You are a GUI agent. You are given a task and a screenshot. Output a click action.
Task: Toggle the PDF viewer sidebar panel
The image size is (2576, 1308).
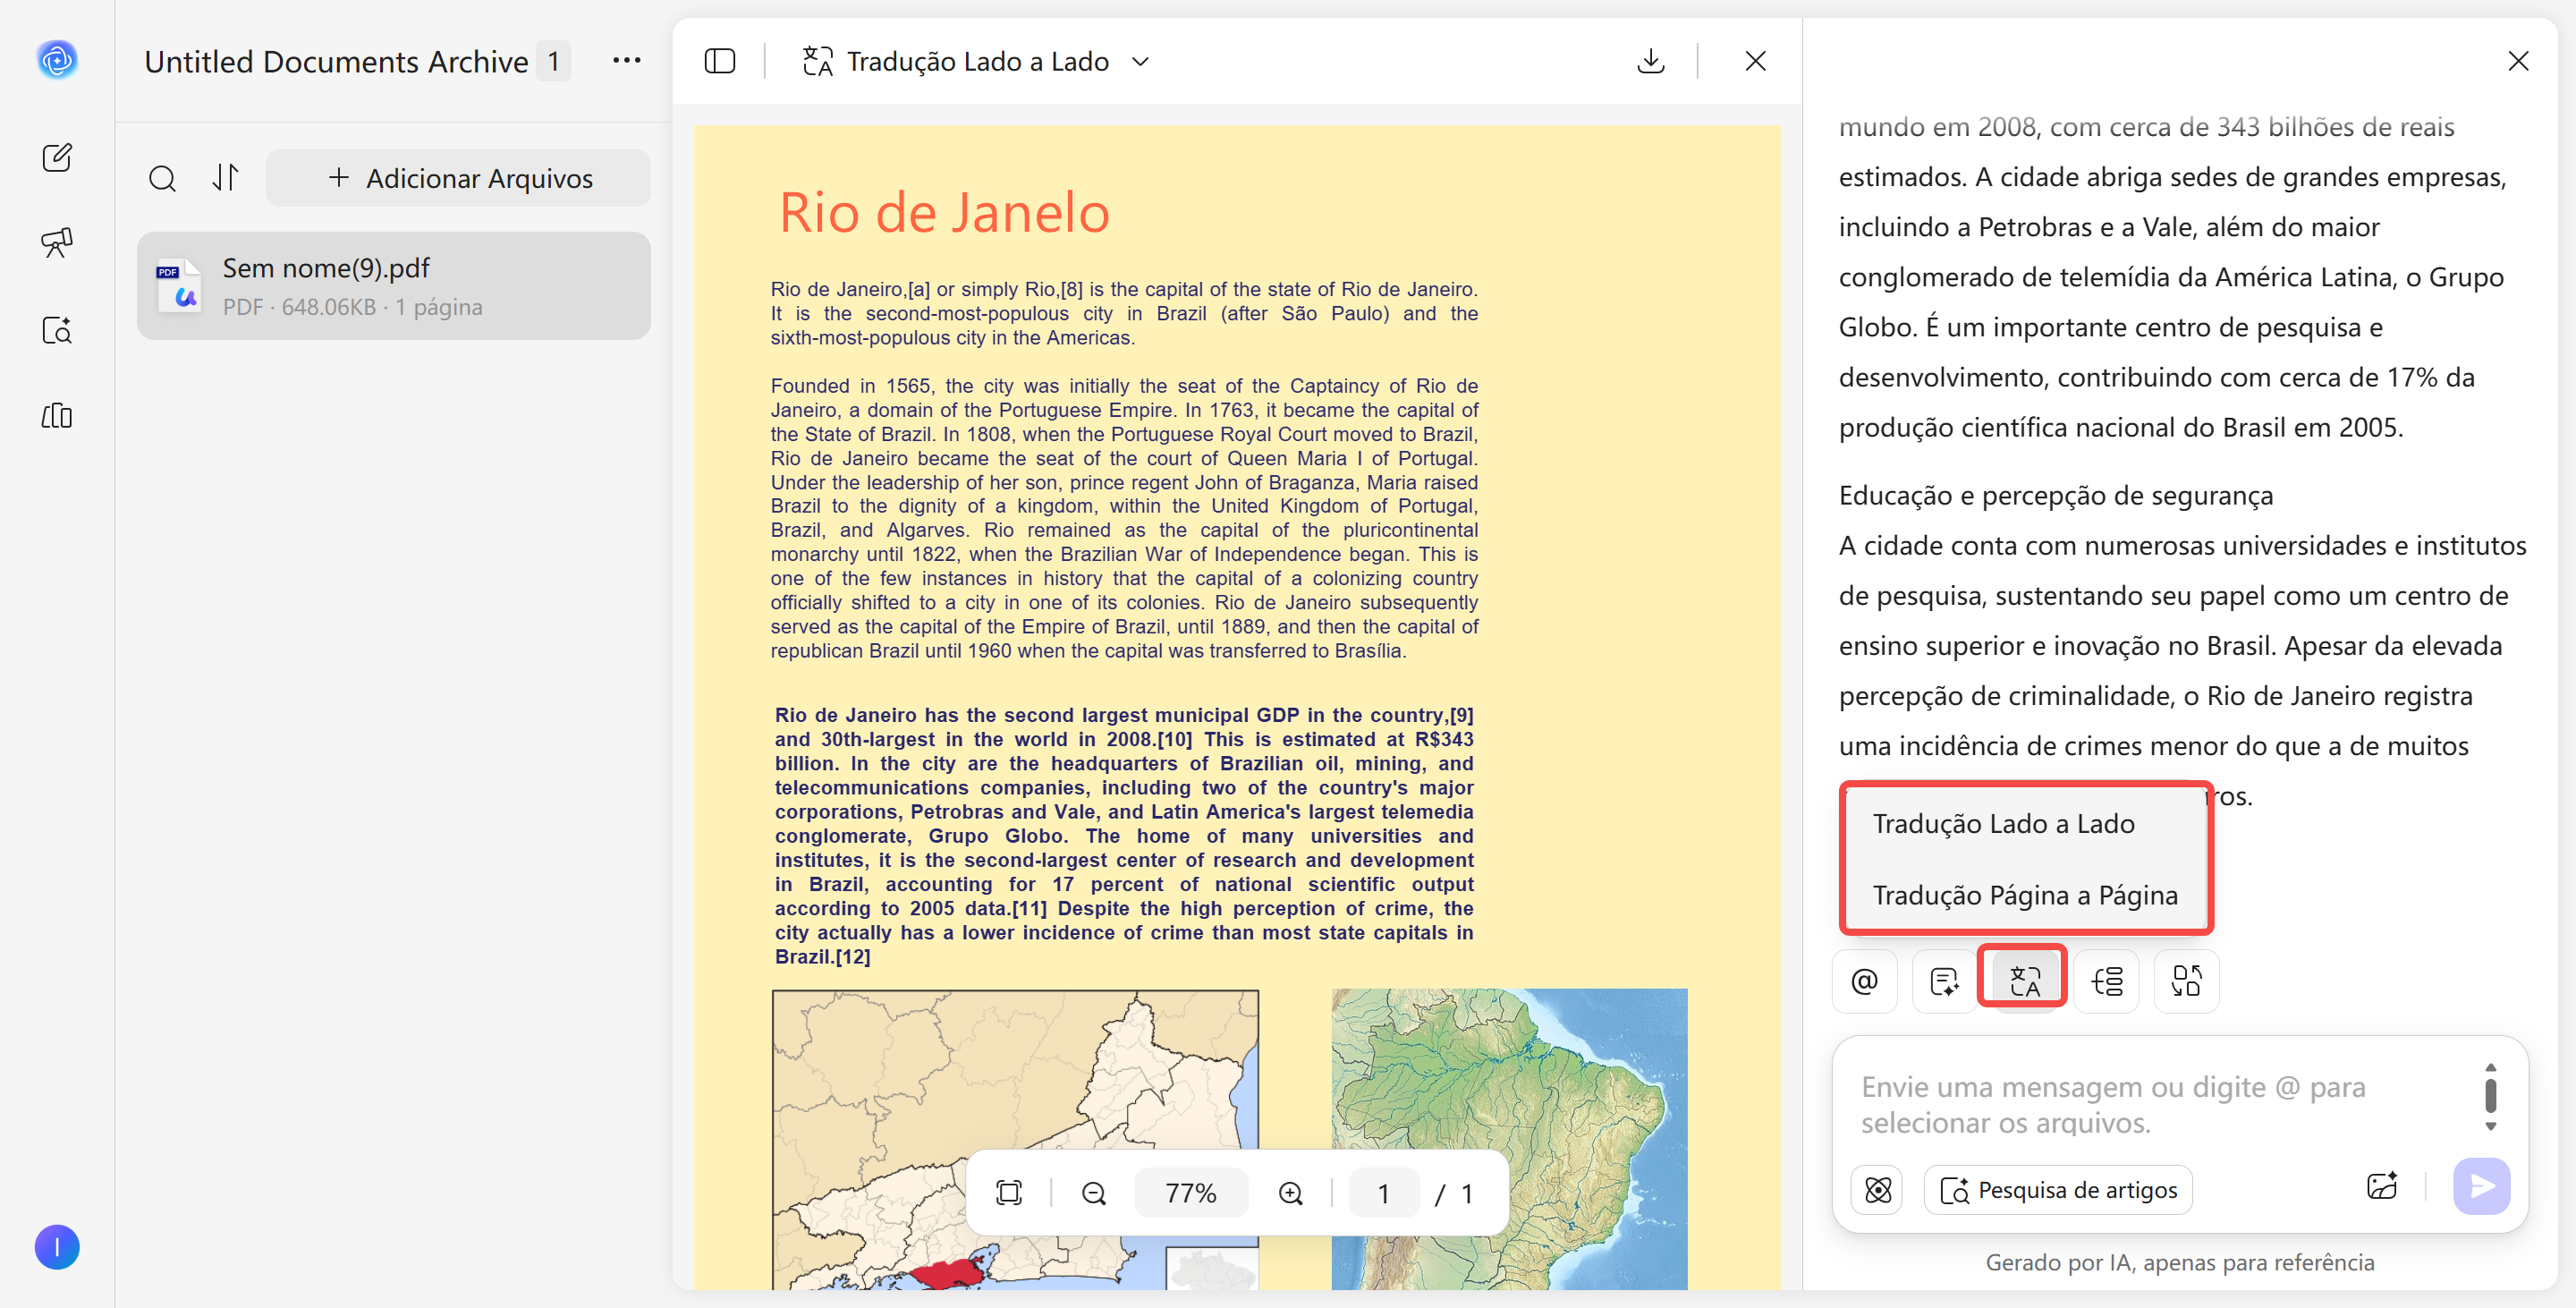720,61
